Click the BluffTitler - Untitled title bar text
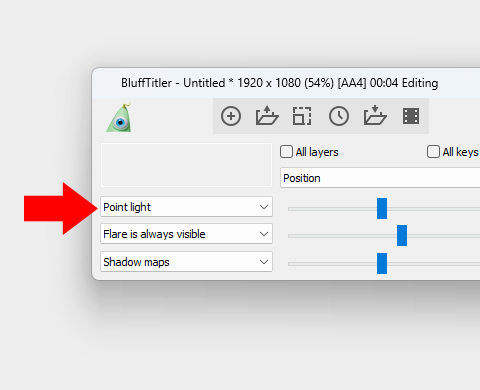 (279, 83)
